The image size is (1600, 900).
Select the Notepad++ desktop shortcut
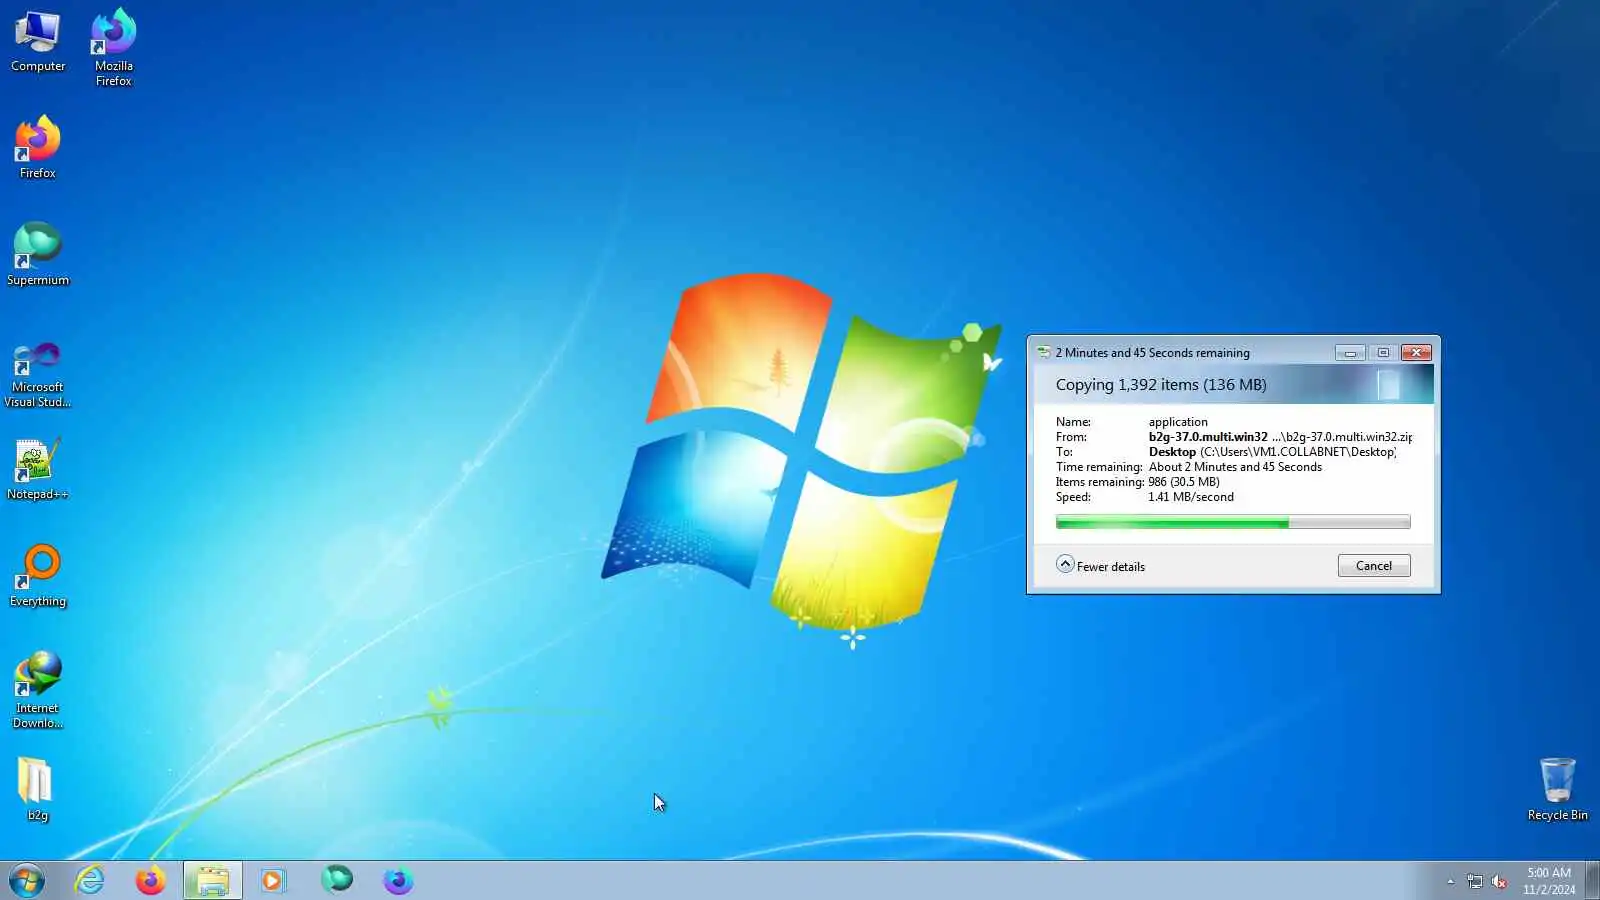38,469
